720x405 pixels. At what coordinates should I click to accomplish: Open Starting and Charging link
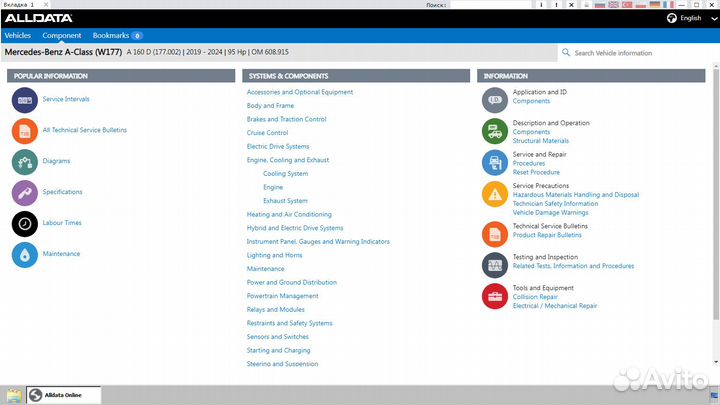[x=278, y=350]
